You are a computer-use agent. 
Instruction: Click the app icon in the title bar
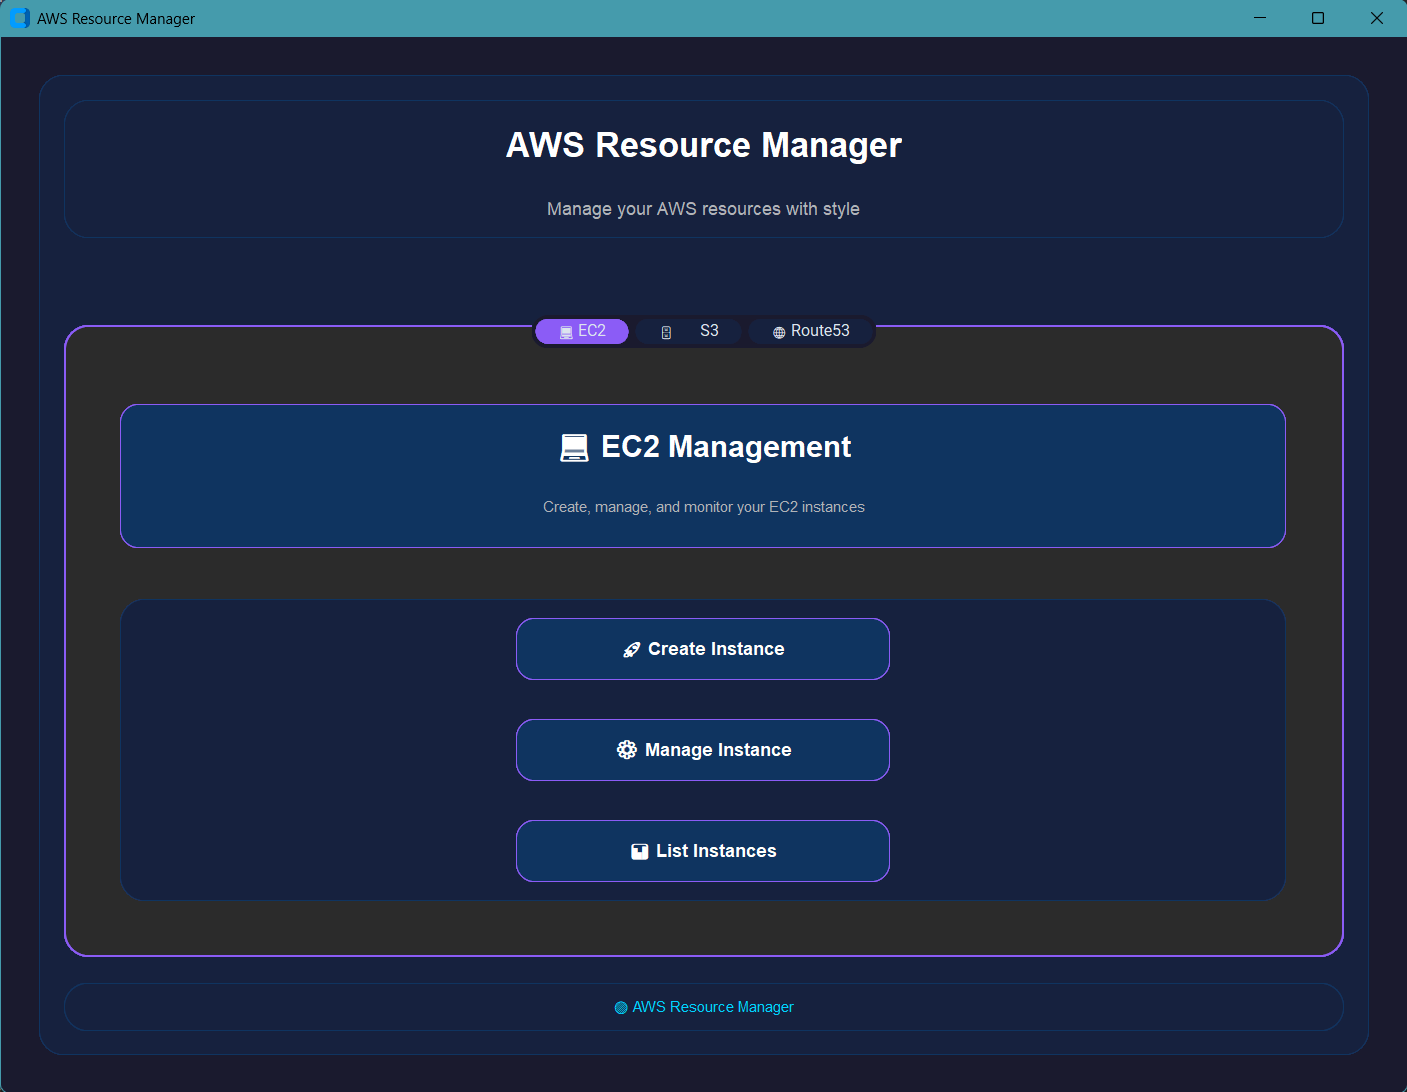tap(19, 18)
